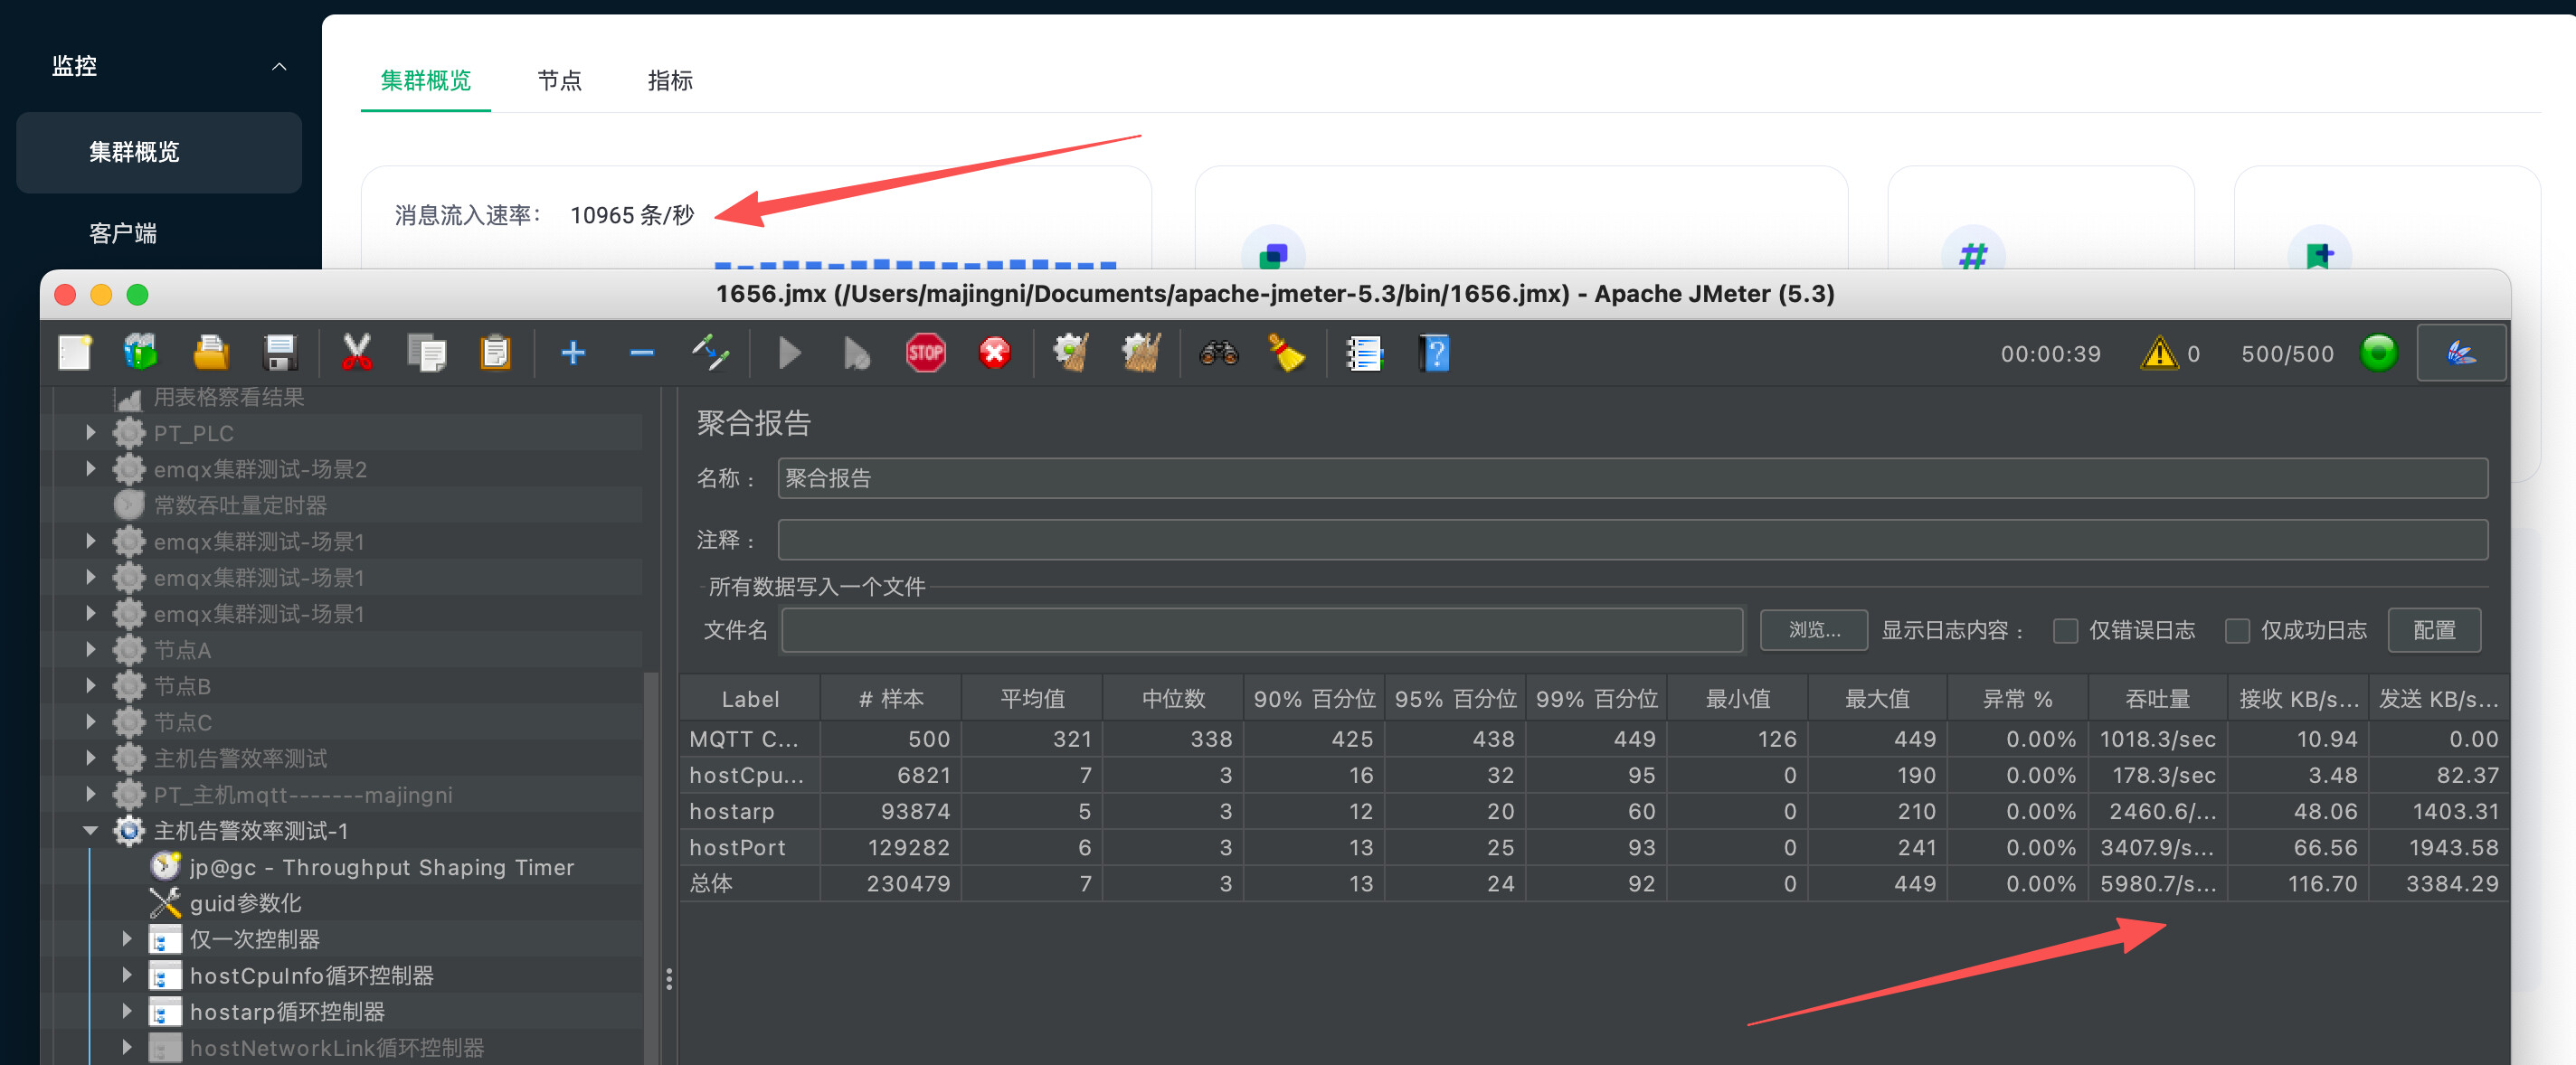Expand the PT_PLC tree node
This screenshot has width=2576, height=1065.
91,433
